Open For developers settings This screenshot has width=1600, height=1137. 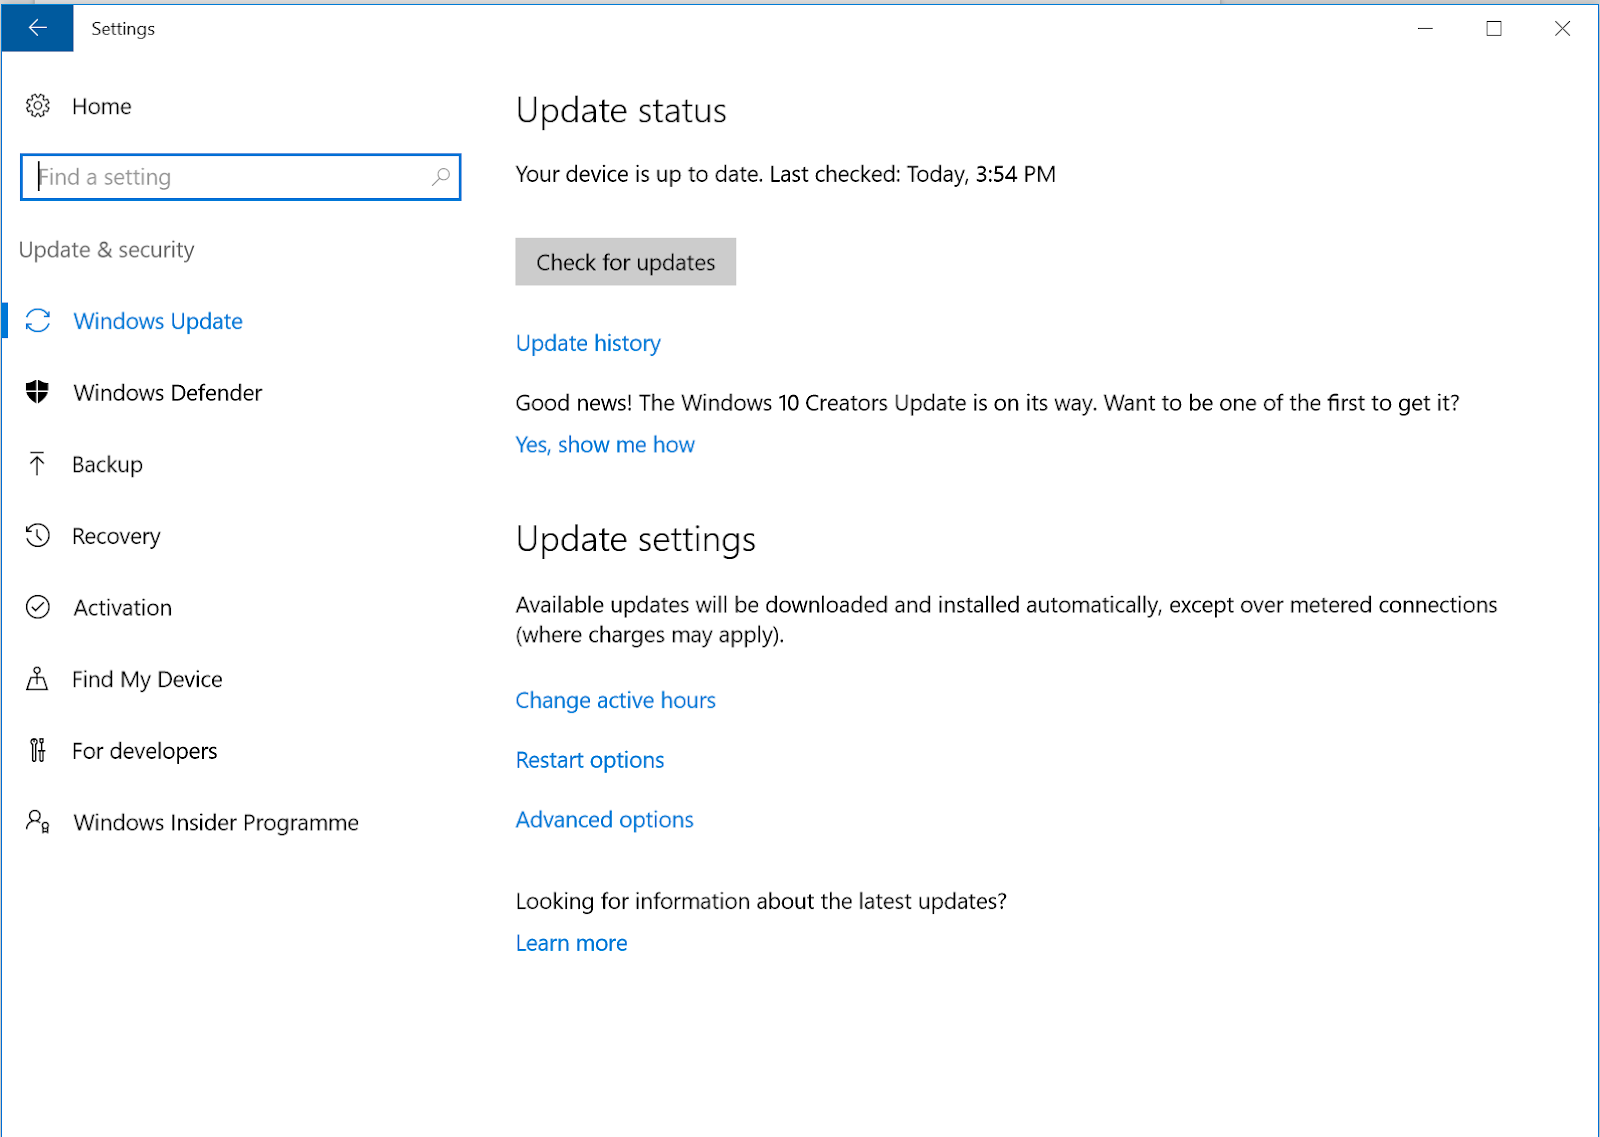144,751
